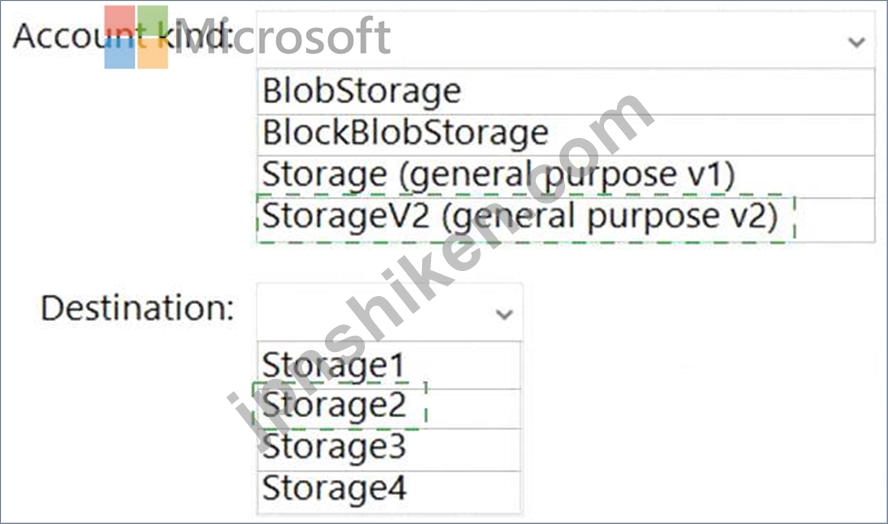Choose the BlockBlobStorage option
Viewport: 888px width, 524px height.
[x=405, y=133]
